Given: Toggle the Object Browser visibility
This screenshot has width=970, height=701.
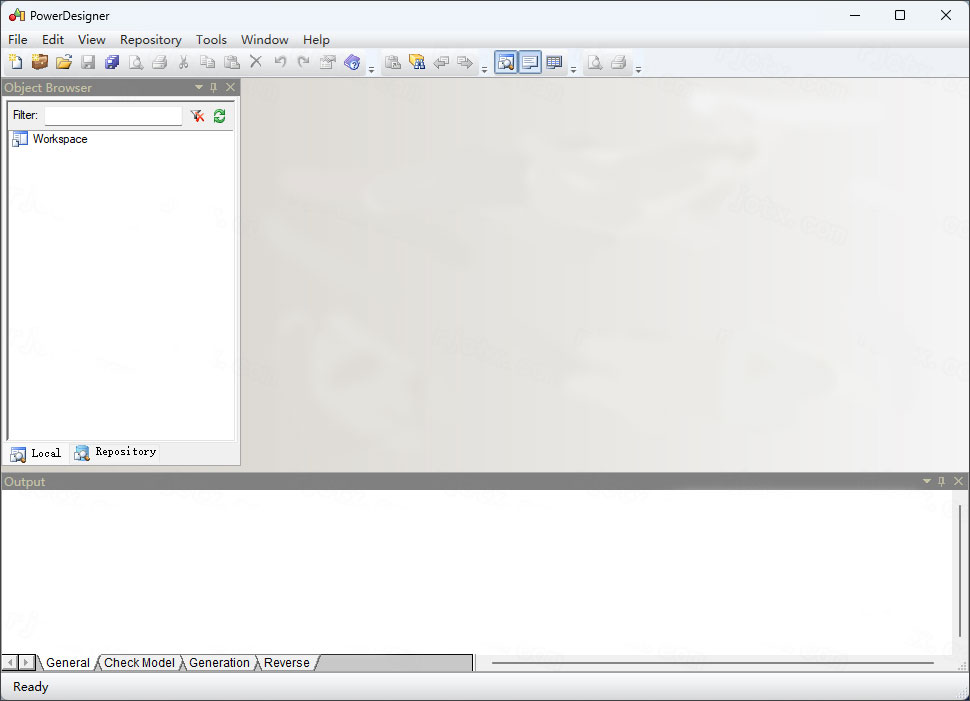Looking at the screenshot, I should 507,62.
